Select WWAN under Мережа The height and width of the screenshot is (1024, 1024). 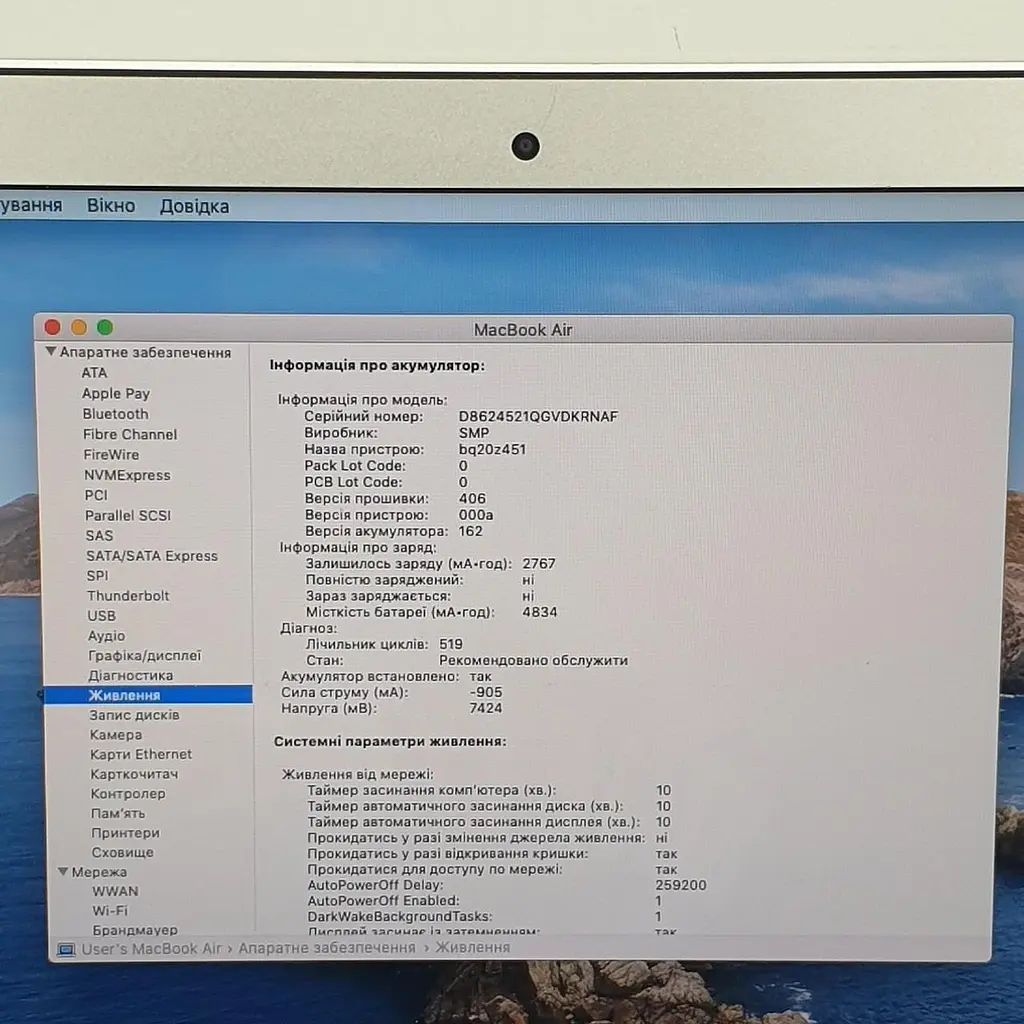[x=115, y=891]
